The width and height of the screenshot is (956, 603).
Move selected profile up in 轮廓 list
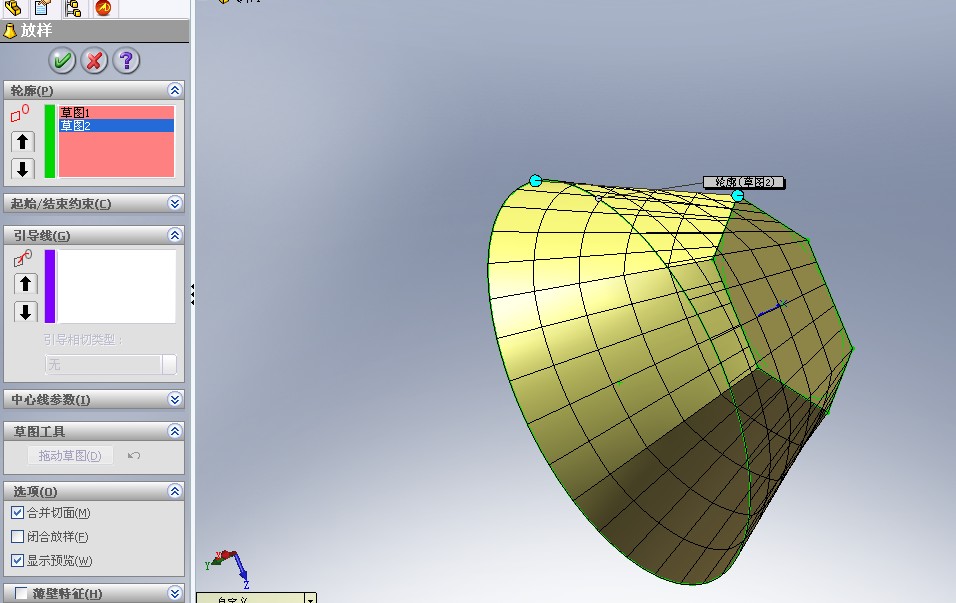(23, 141)
